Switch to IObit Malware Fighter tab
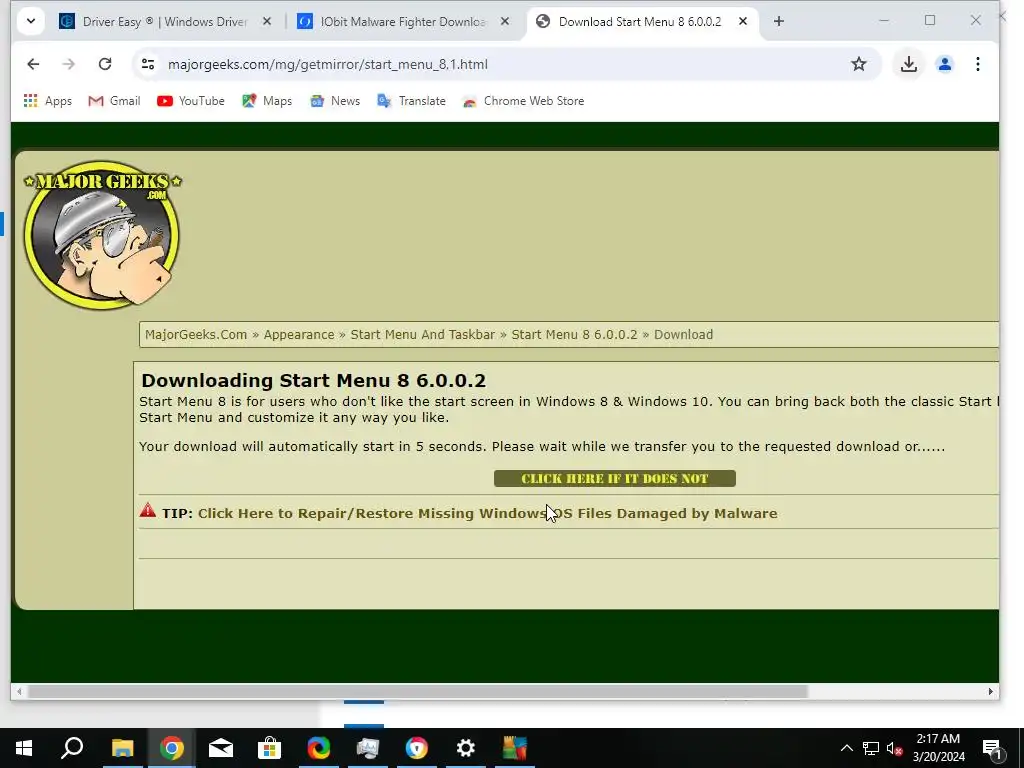This screenshot has width=1024, height=768. (x=402, y=22)
